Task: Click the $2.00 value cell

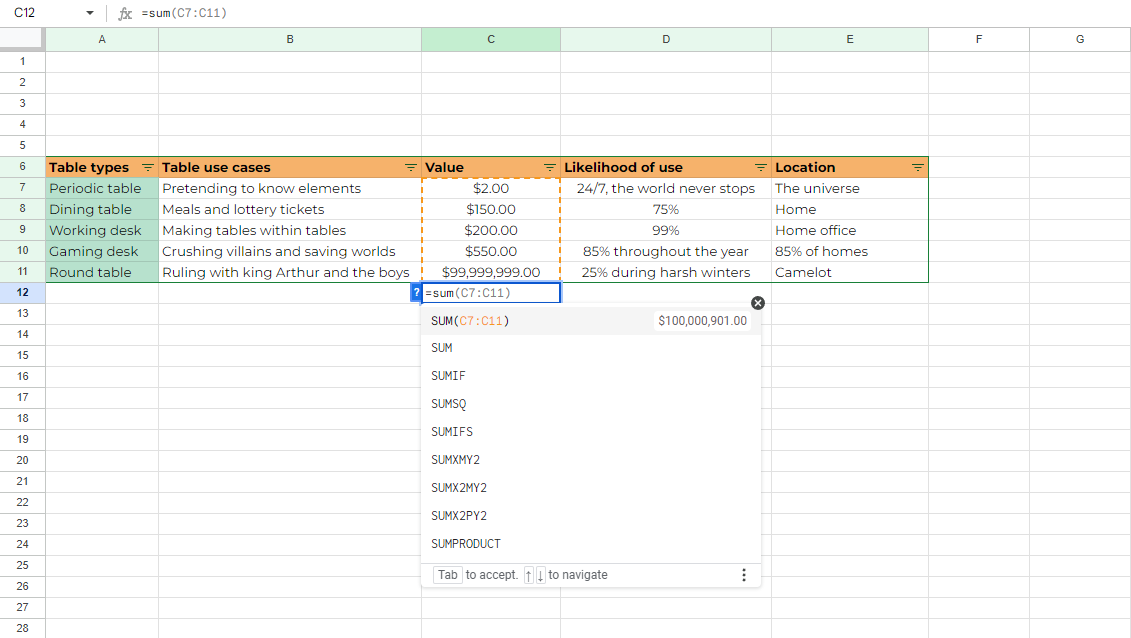Action: tap(490, 188)
